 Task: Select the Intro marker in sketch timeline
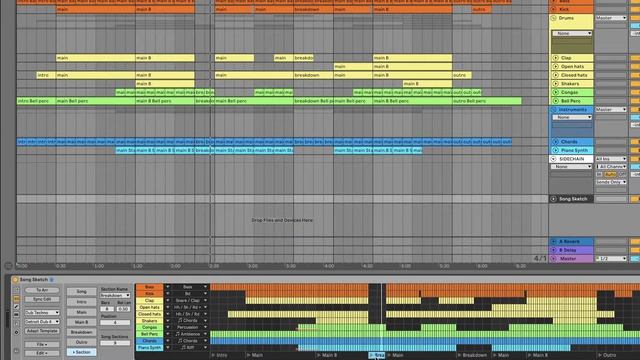coord(220,355)
